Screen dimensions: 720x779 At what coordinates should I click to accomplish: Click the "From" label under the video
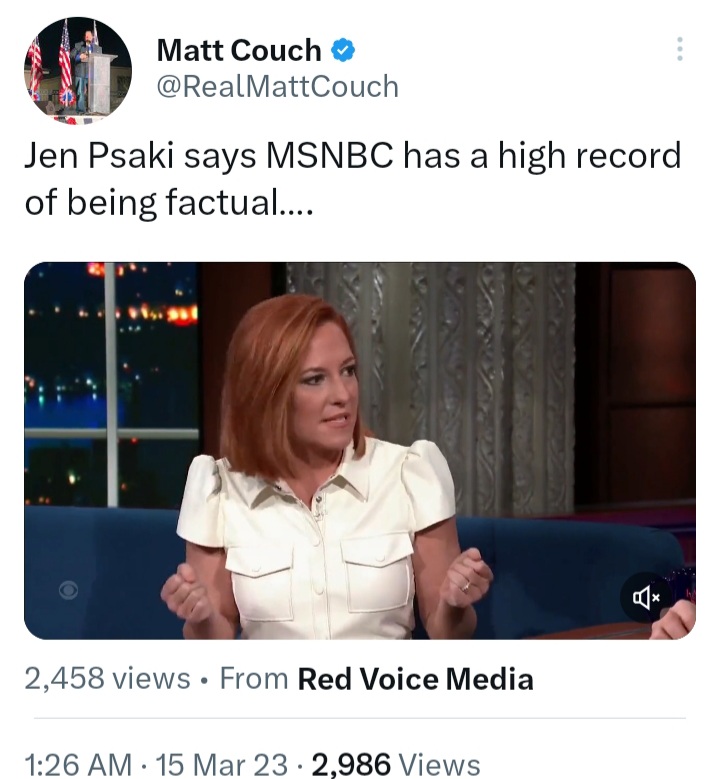pyautogui.click(x=254, y=679)
